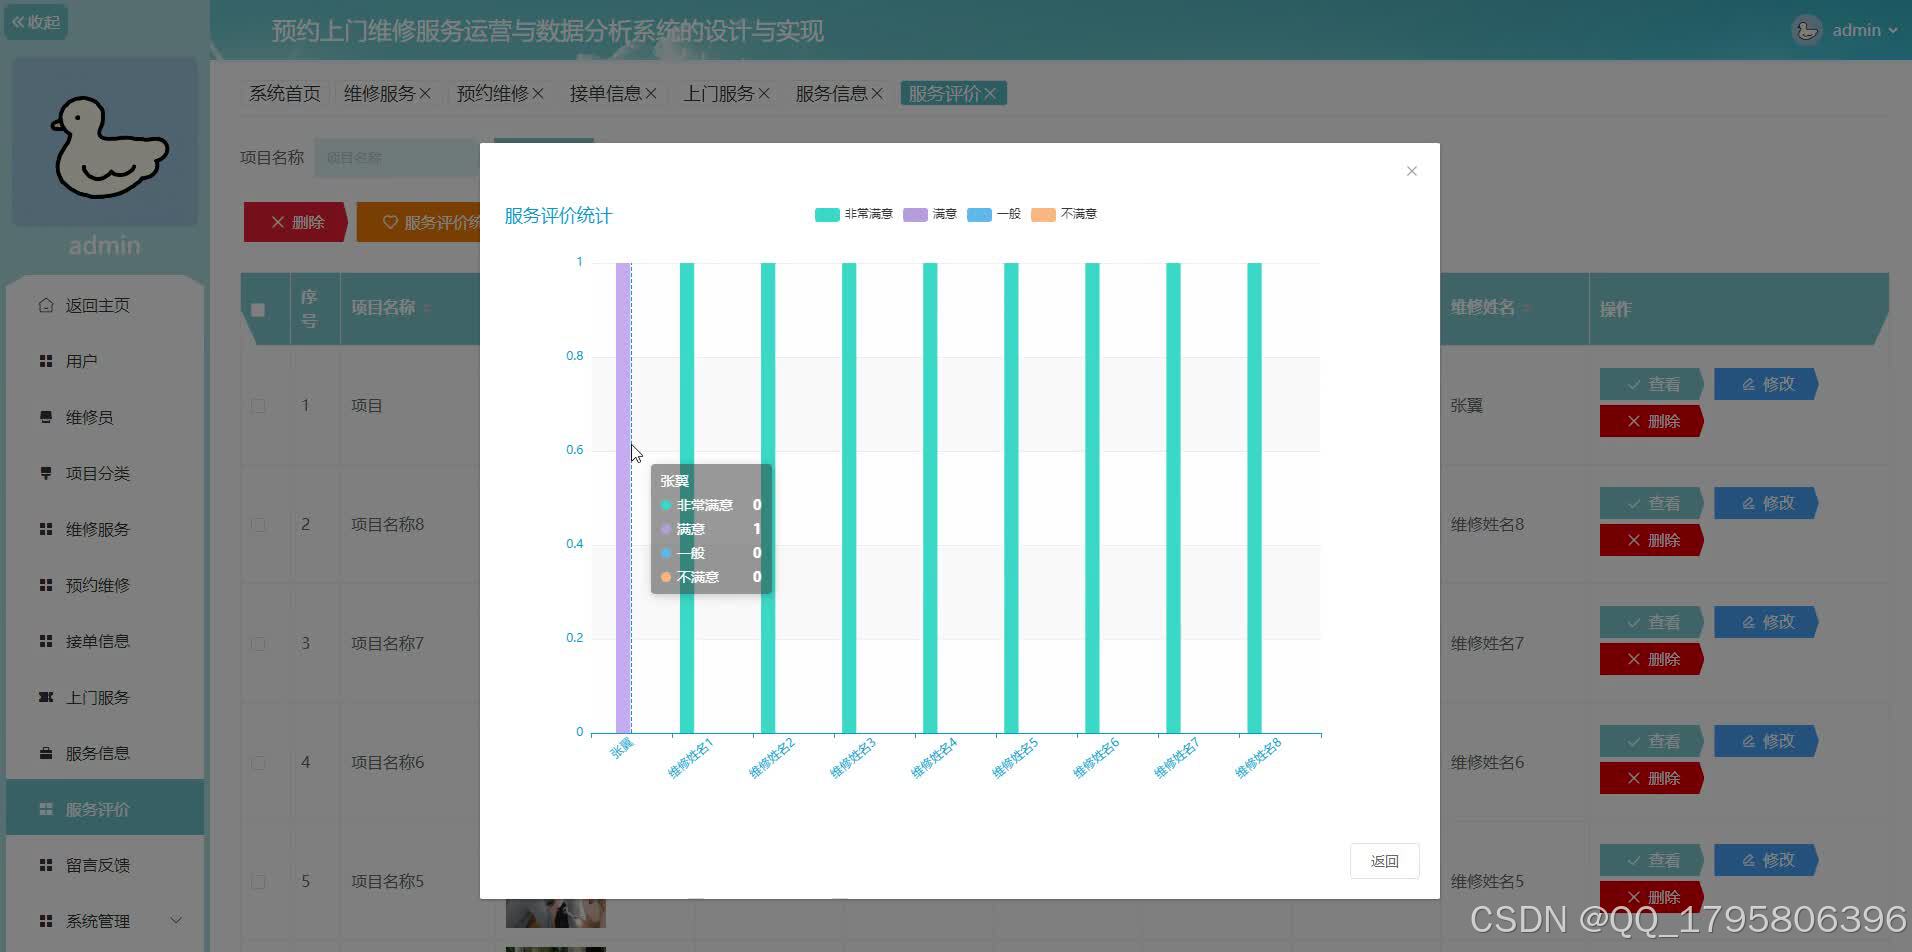Click 修改 on the 张翼 row
Screen dimensions: 1912x952
pos(1765,383)
